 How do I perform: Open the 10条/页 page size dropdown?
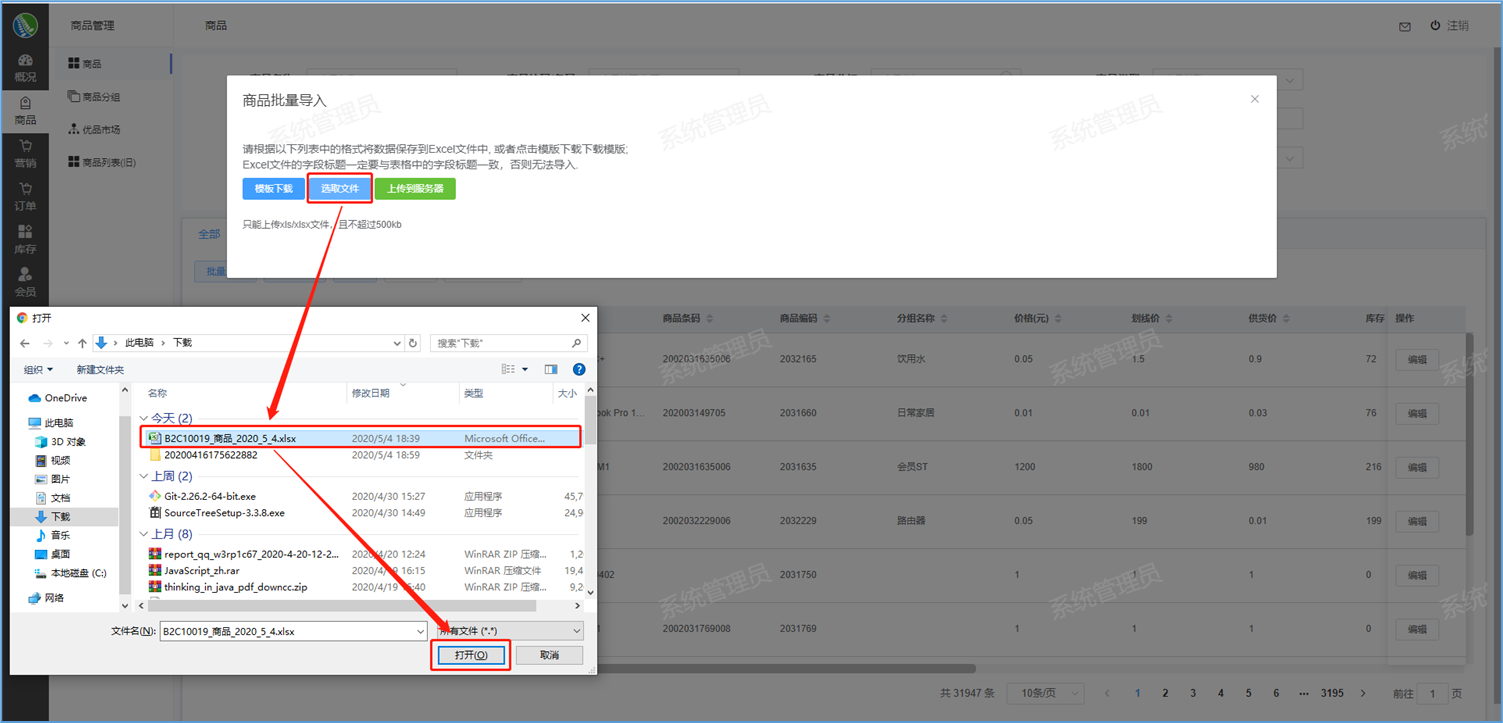click(x=1045, y=693)
